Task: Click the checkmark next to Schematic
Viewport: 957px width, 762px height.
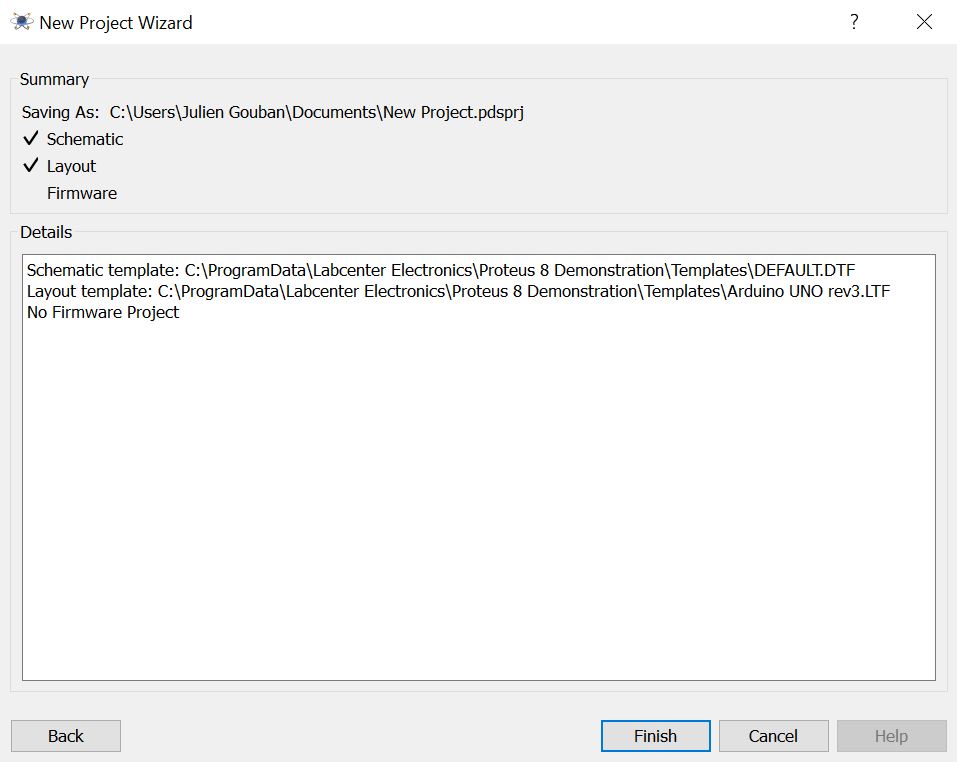Action: click(31, 139)
